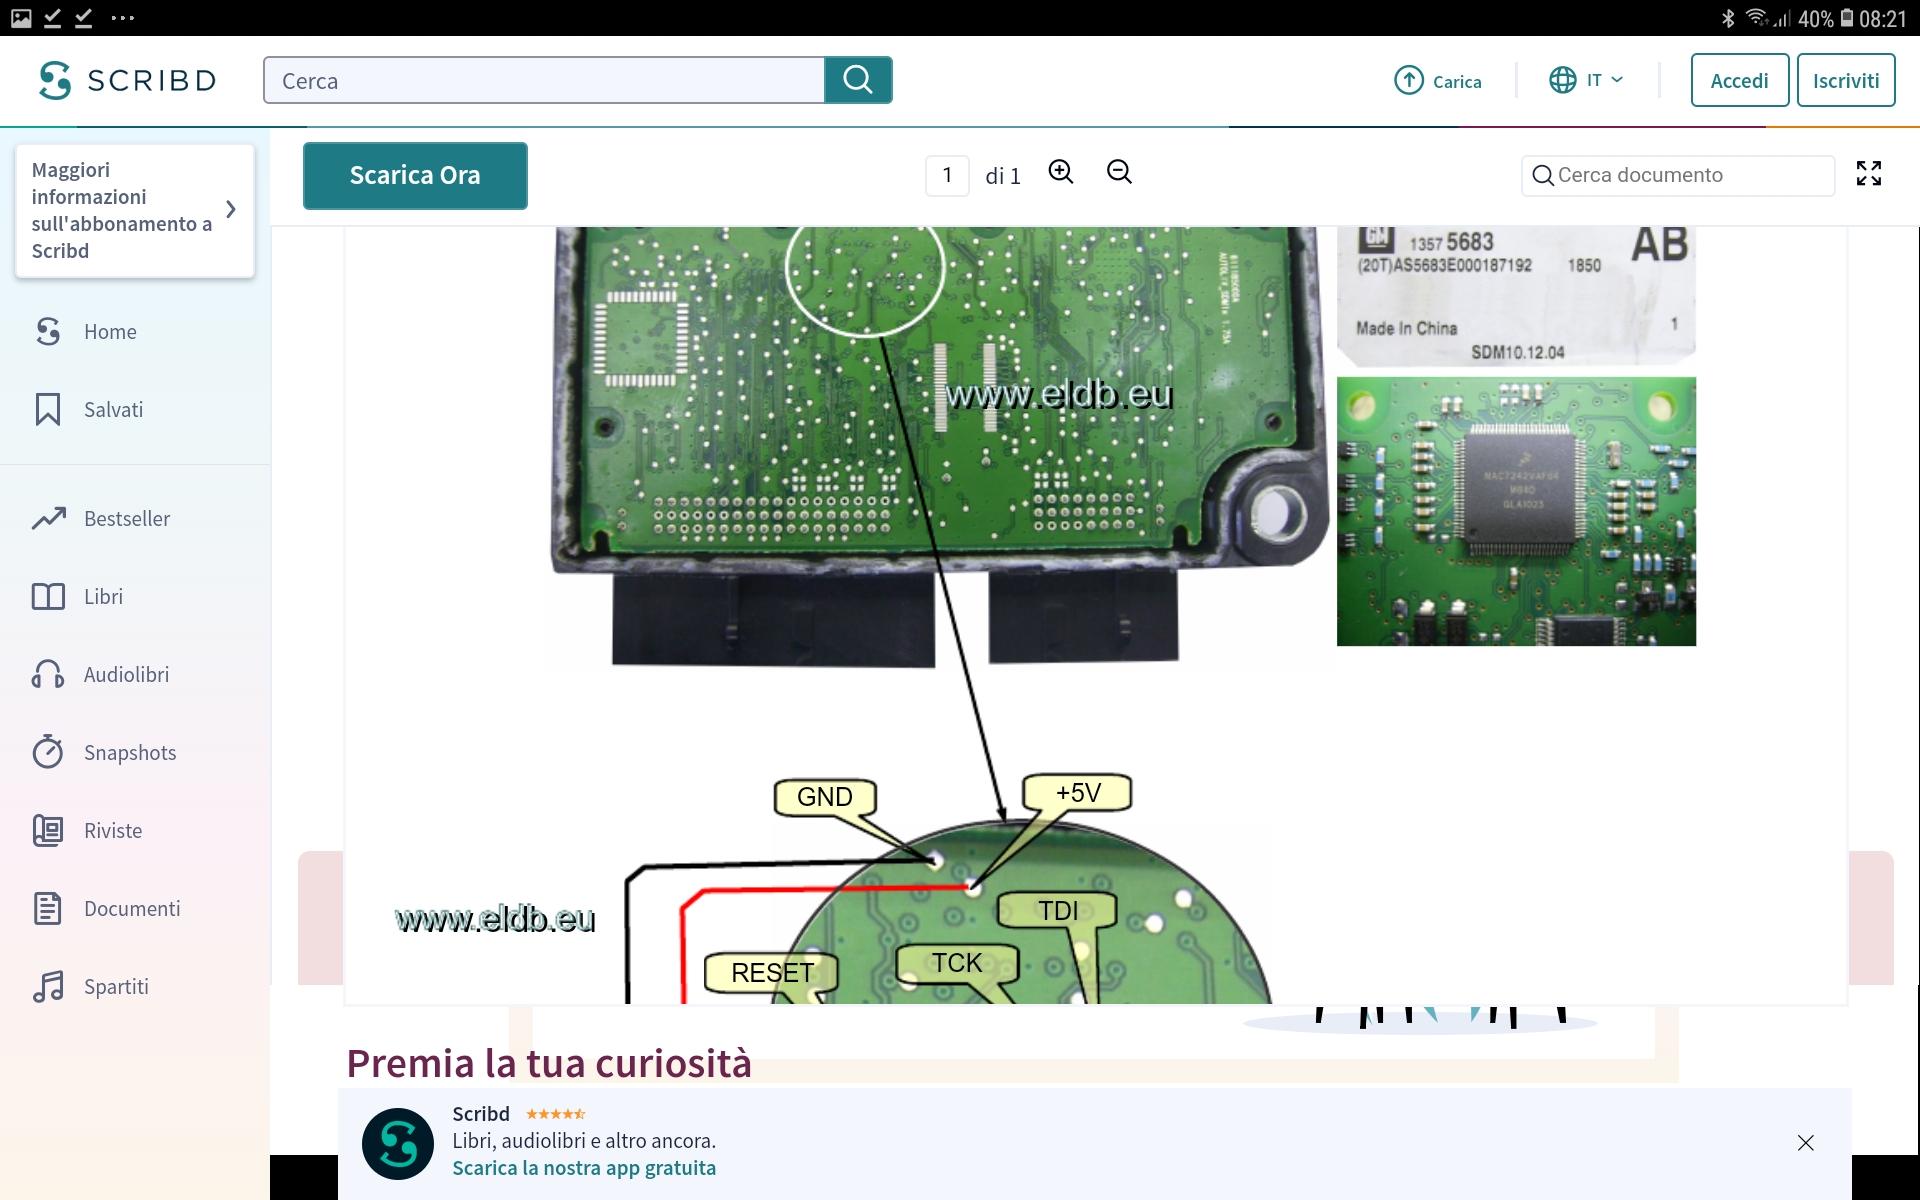Click the Carica upload icon
Viewport: 1920px width, 1200px height.
1409,80
